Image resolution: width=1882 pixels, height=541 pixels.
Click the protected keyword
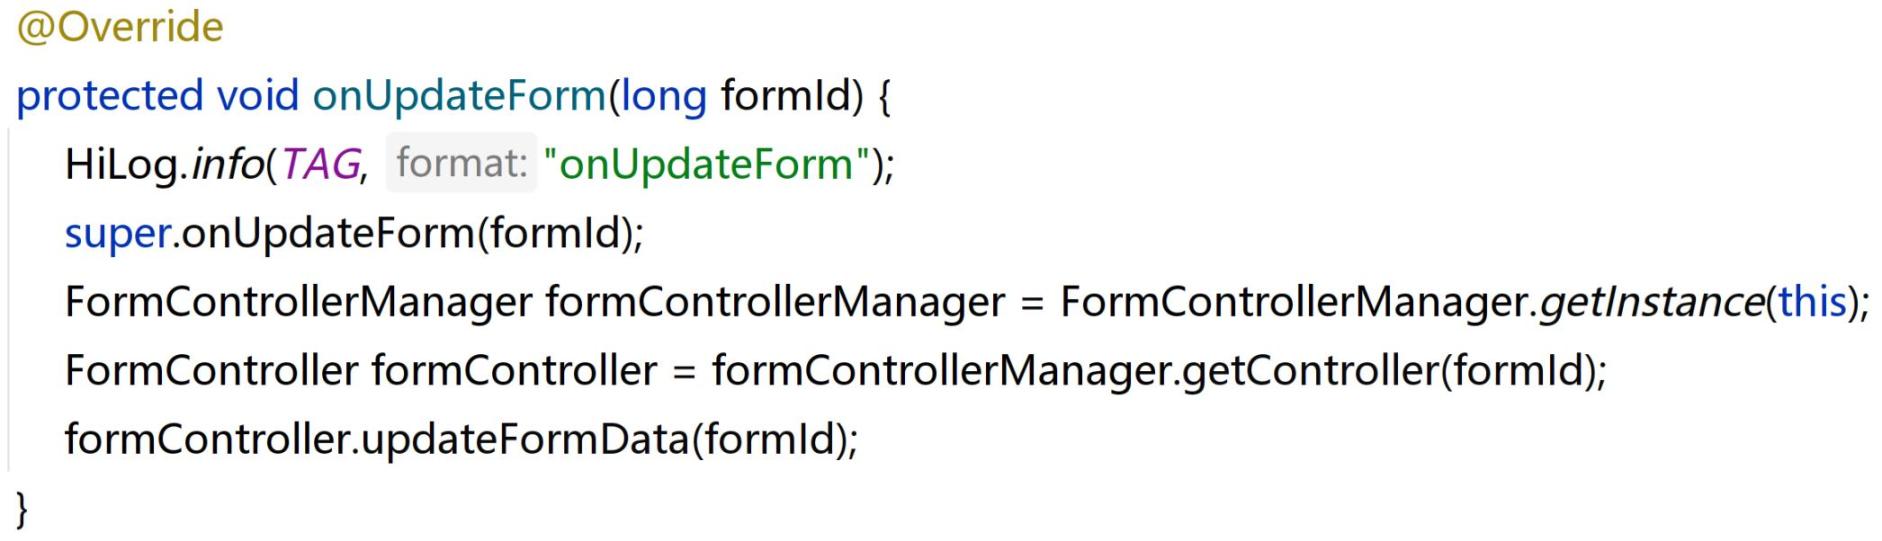coord(110,96)
